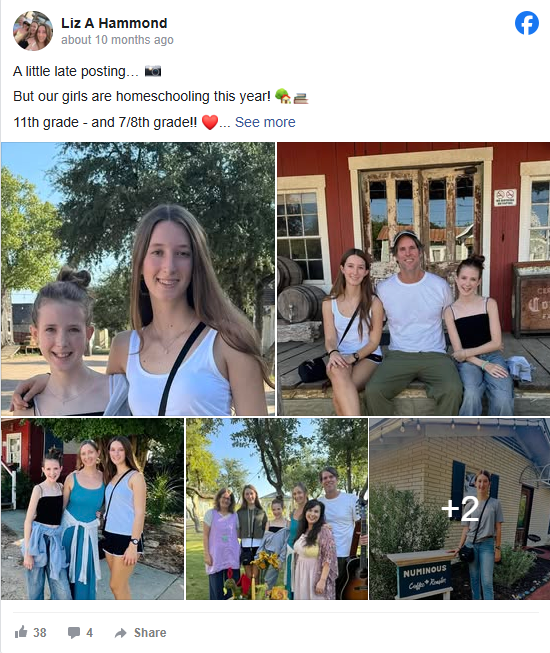Open photo of man seated between girls
Screen dimensions: 550x653
pos(413,279)
